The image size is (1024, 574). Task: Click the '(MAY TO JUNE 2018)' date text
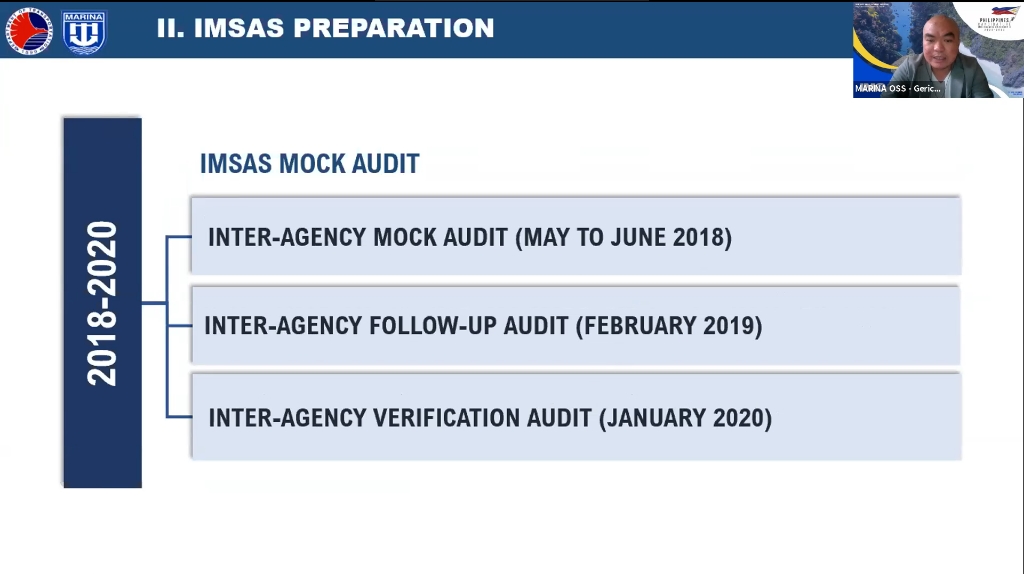(624, 237)
